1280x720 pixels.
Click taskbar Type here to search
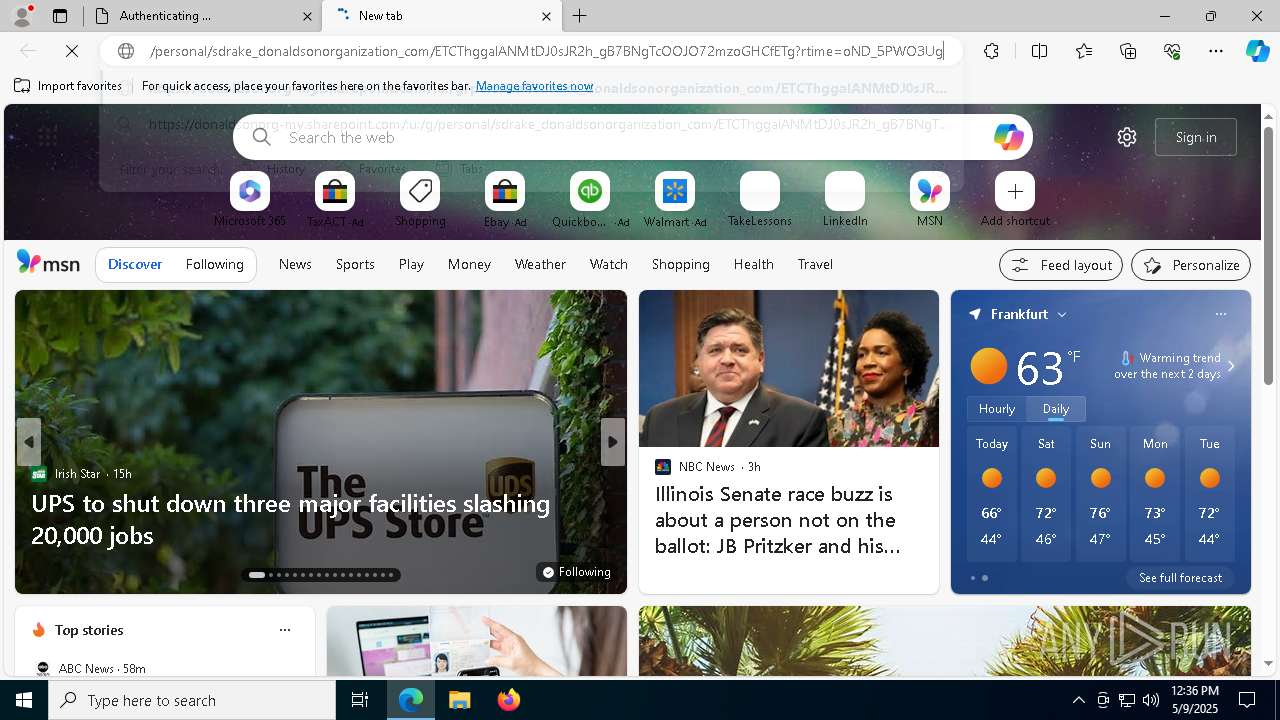tap(192, 700)
